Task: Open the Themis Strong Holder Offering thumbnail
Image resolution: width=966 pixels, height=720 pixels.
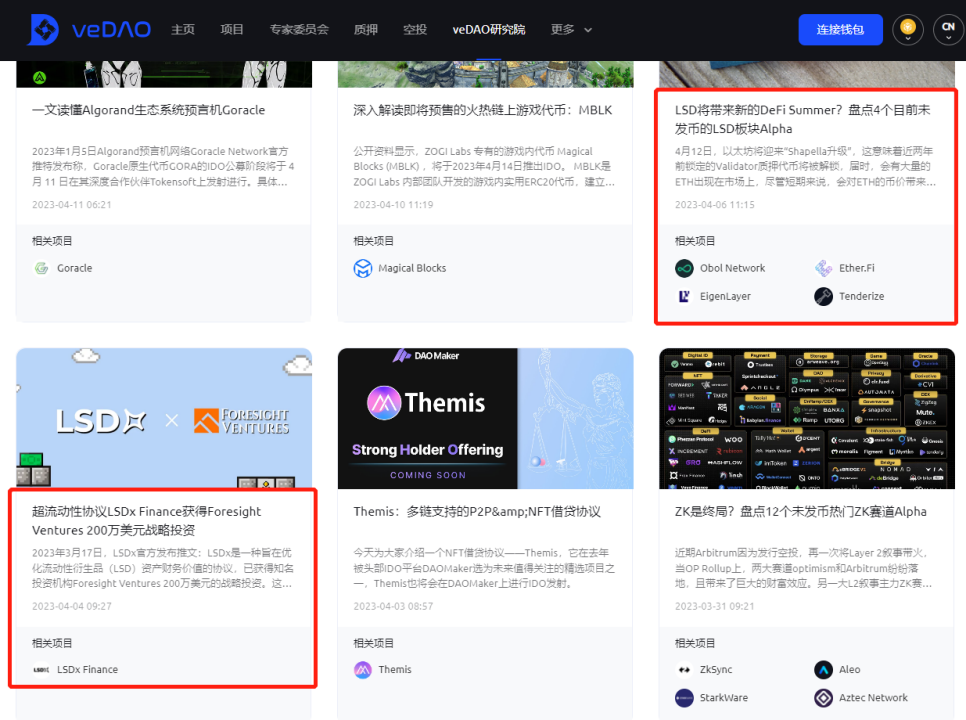Action: (485, 419)
